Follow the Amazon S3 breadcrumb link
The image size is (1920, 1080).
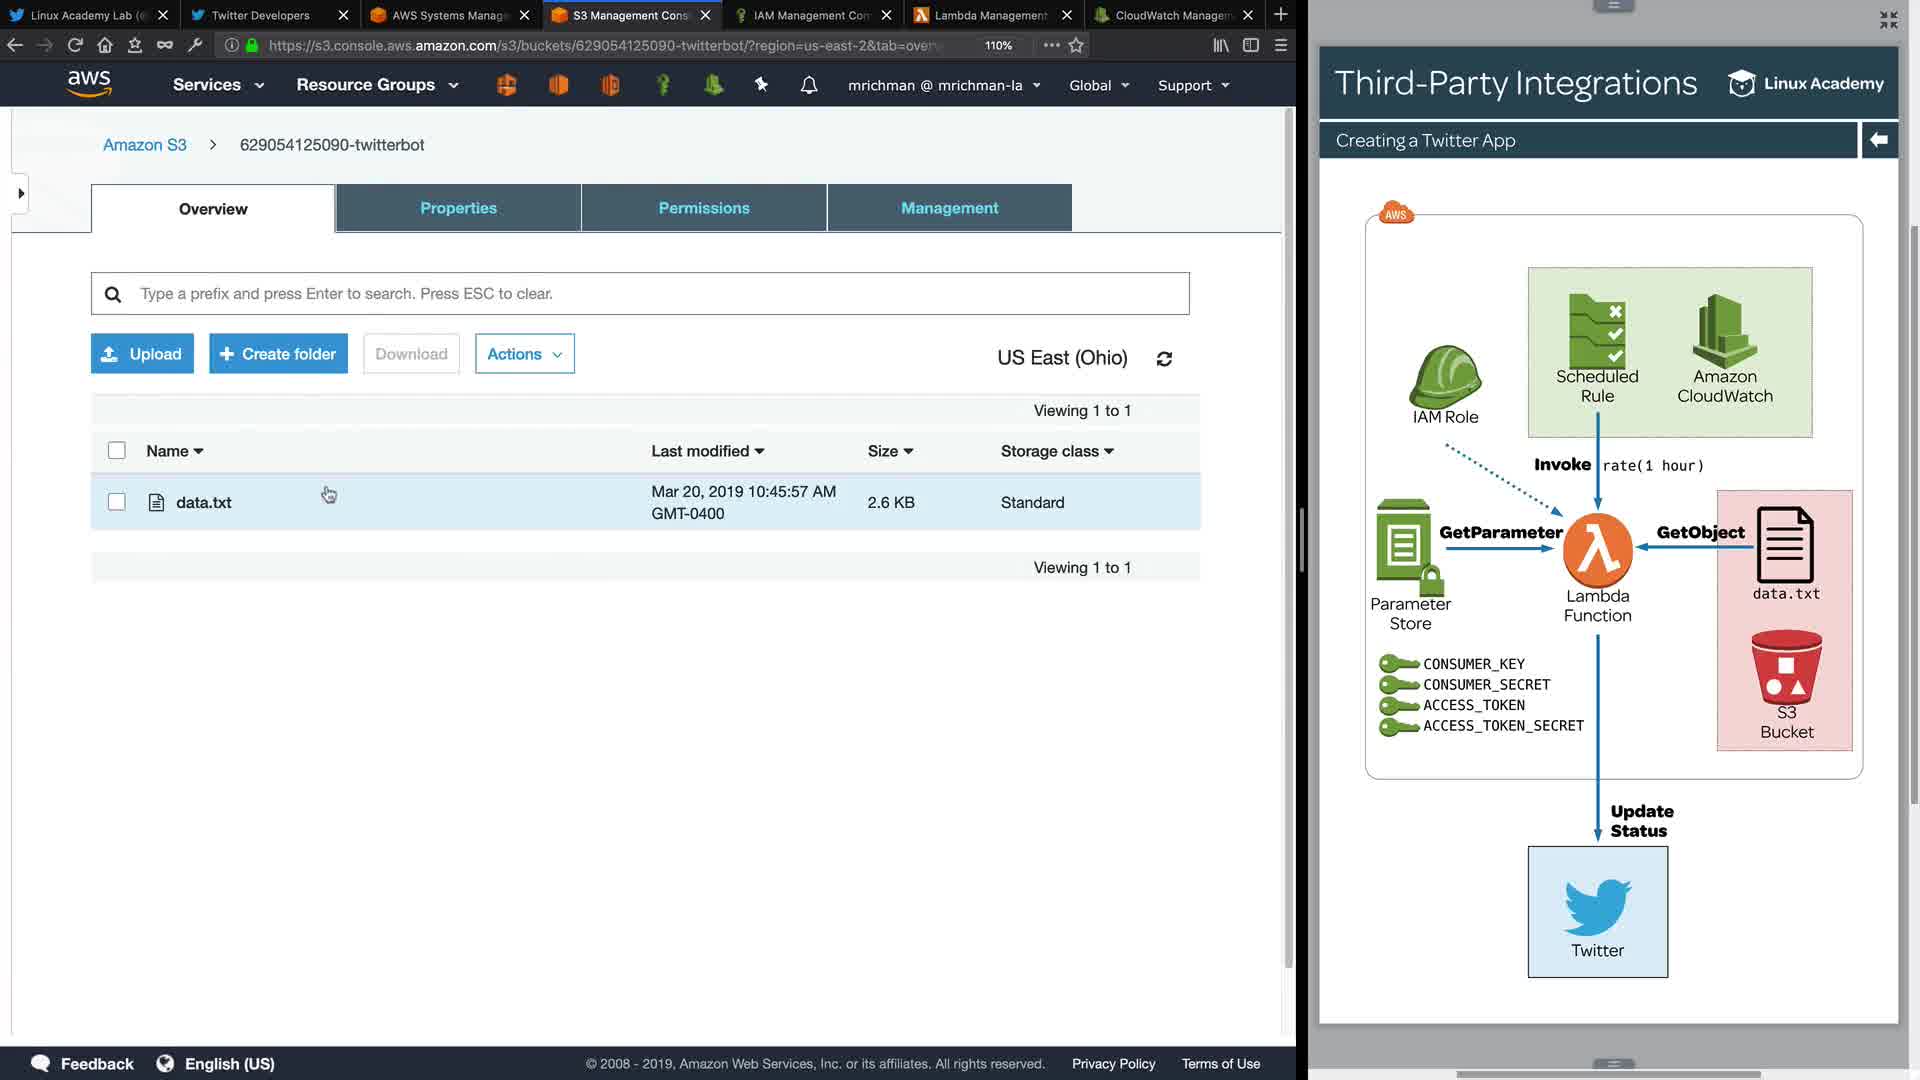145,145
